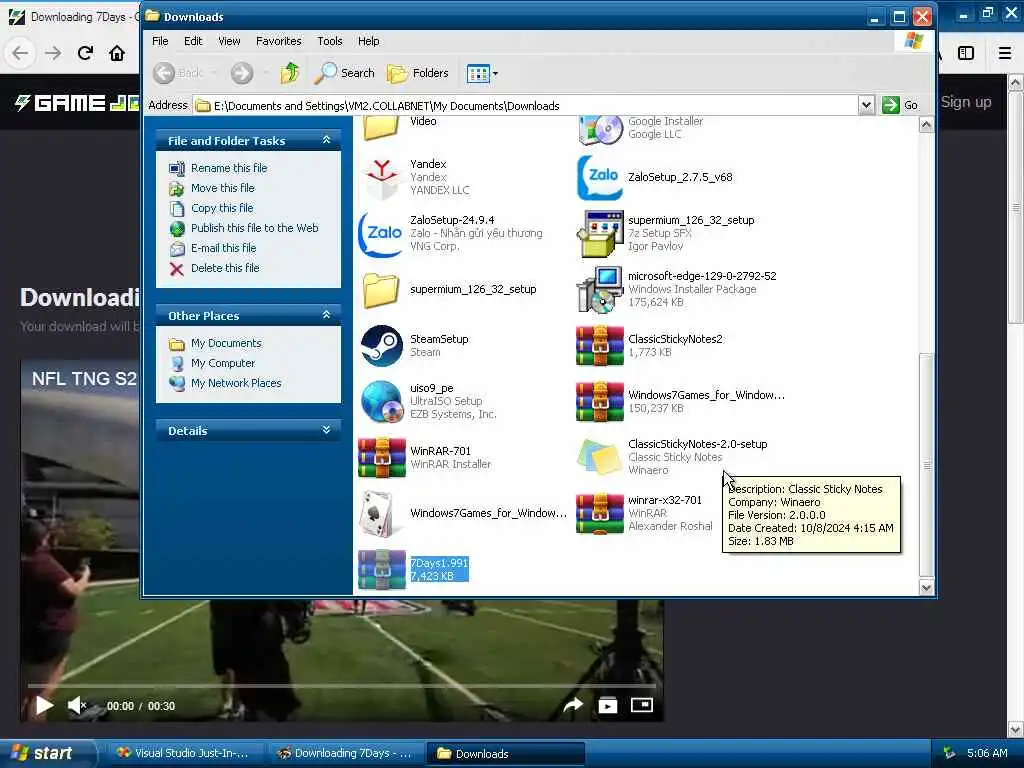The image size is (1024, 768).
Task: Toggle the Folders pane button
Action: click(x=418, y=73)
